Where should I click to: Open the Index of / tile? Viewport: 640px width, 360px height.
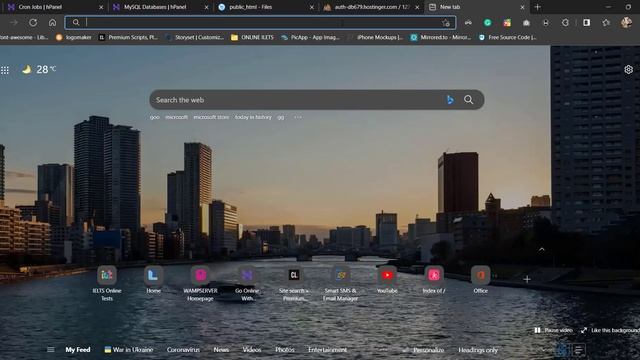pyautogui.click(x=434, y=280)
